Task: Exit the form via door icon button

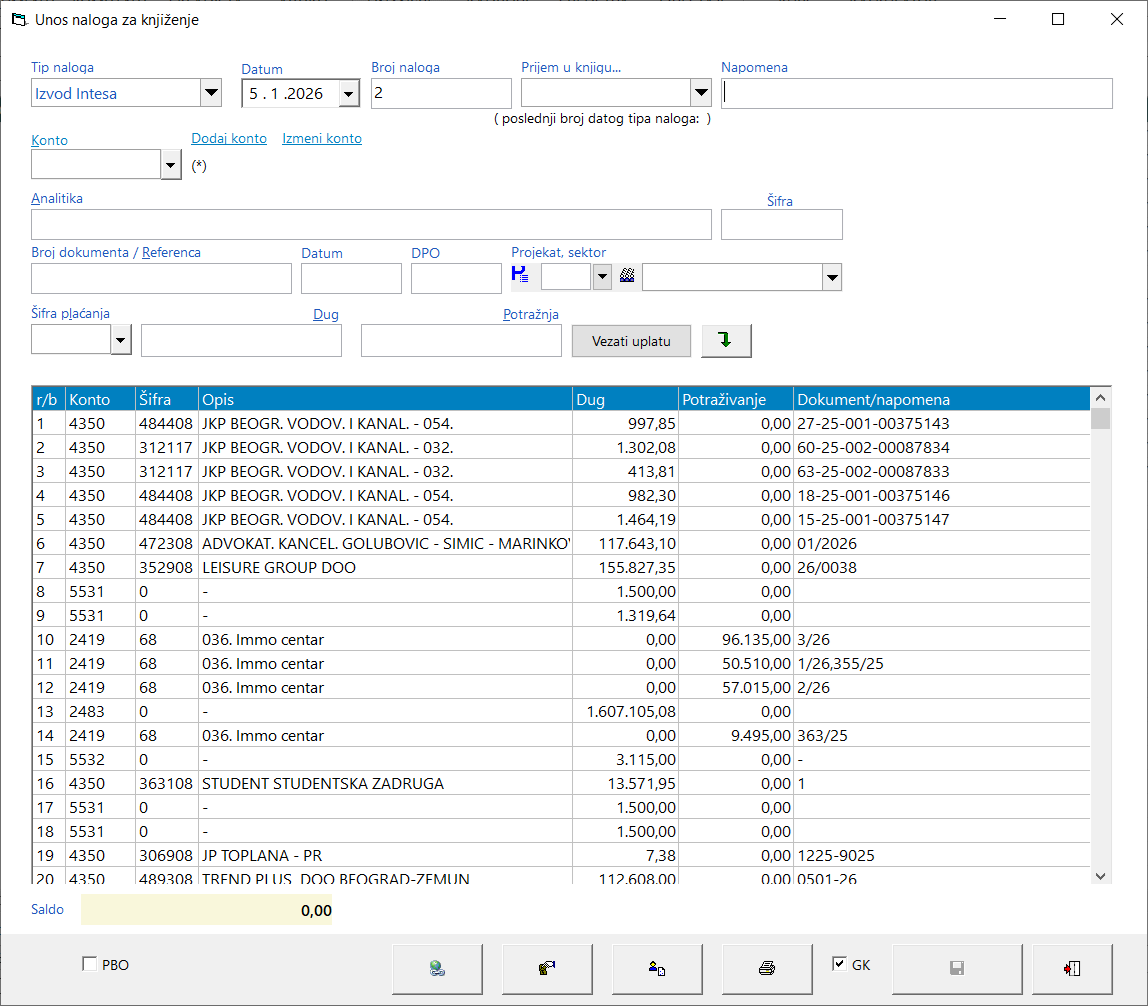Action: coord(1072,969)
